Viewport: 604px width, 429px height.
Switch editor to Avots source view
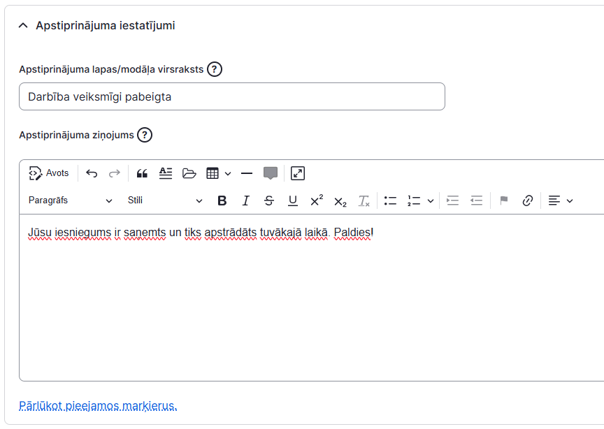[x=49, y=173]
